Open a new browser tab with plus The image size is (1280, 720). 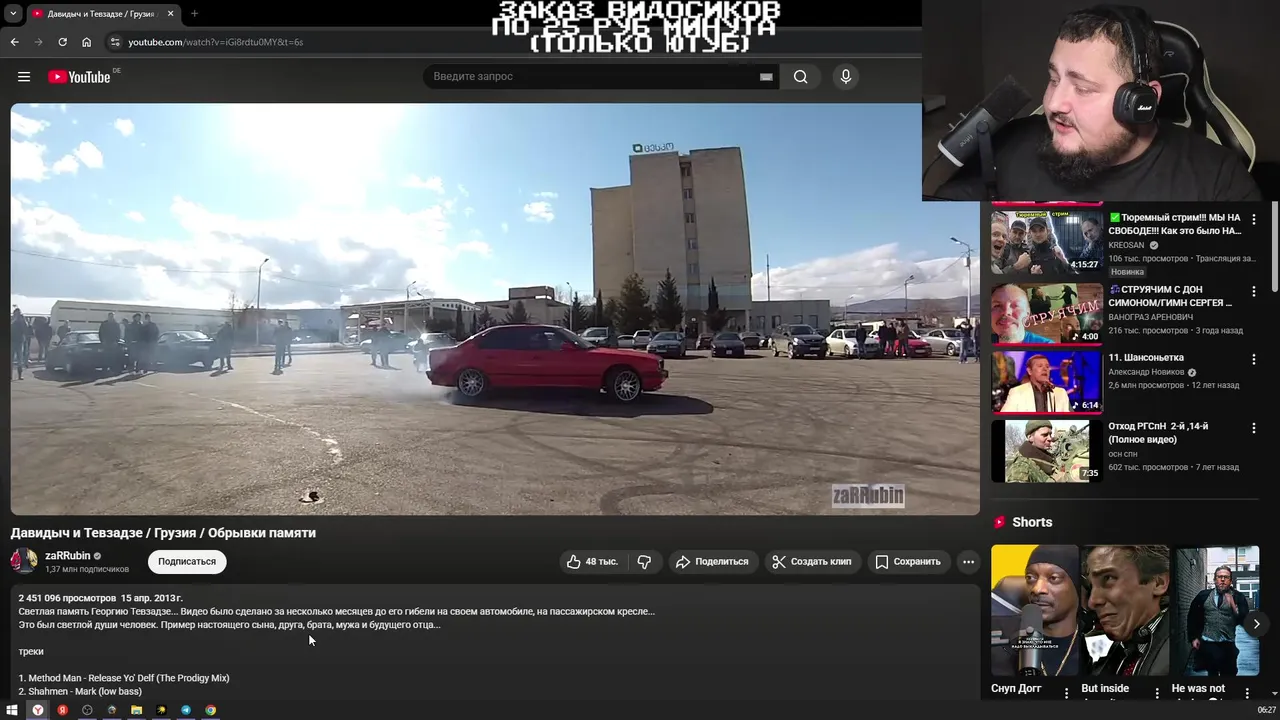point(194,13)
